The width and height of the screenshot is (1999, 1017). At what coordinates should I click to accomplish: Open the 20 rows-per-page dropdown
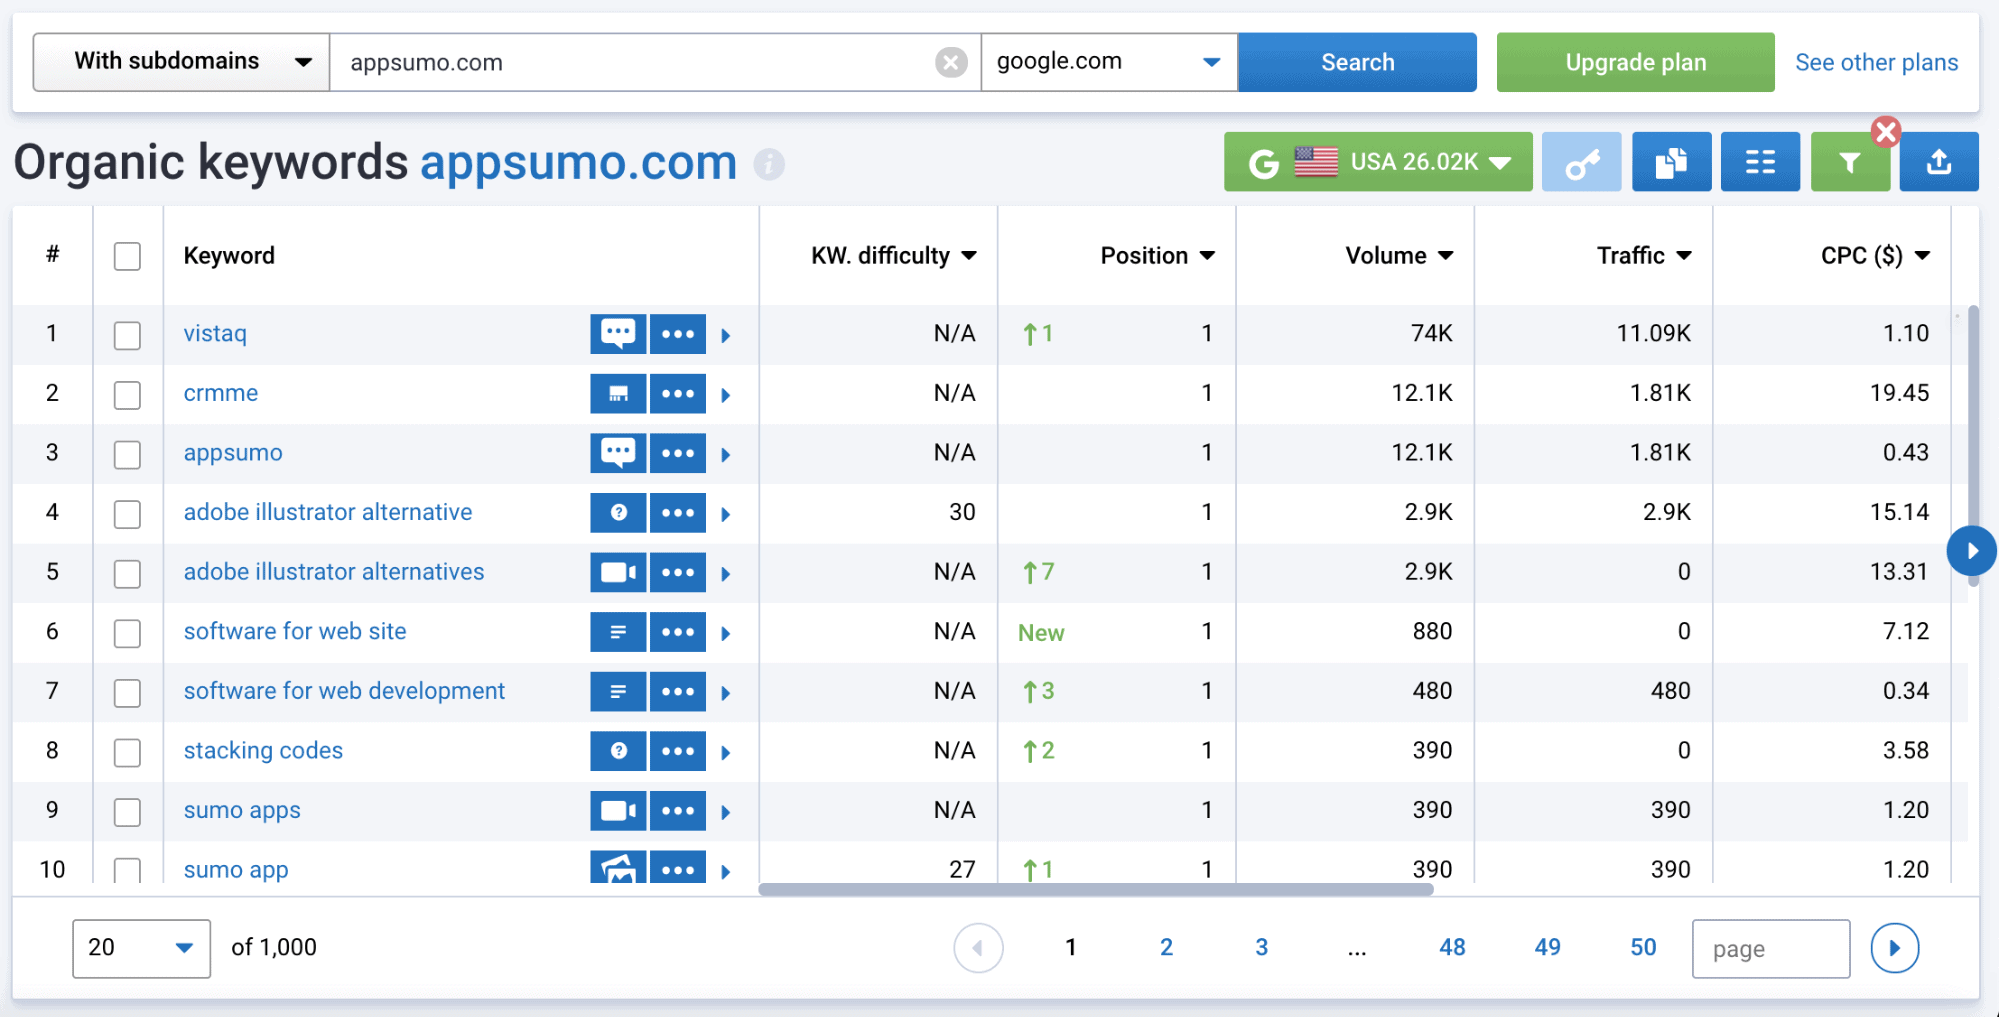[x=141, y=948]
